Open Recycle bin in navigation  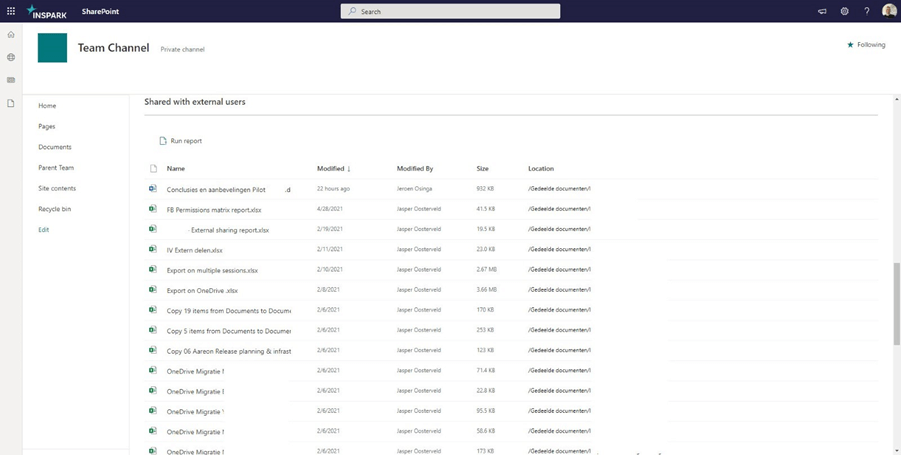pyautogui.click(x=55, y=209)
